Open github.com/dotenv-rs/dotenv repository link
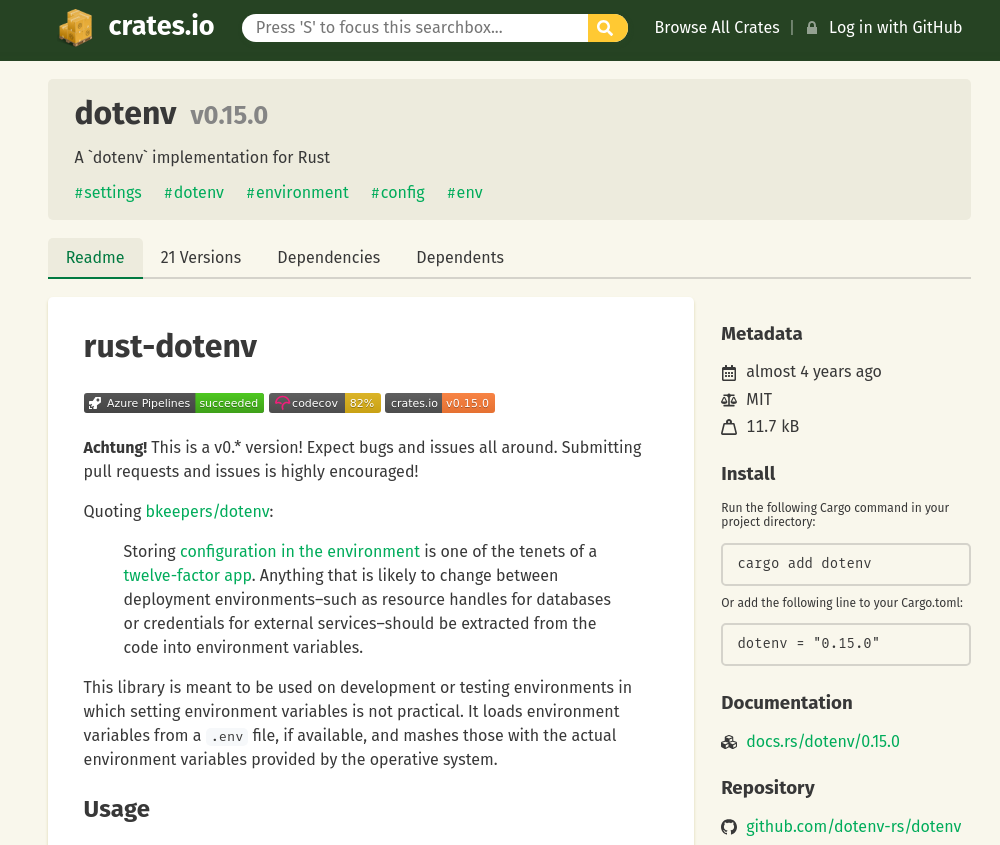Viewport: 1000px width, 845px height. pos(853,827)
